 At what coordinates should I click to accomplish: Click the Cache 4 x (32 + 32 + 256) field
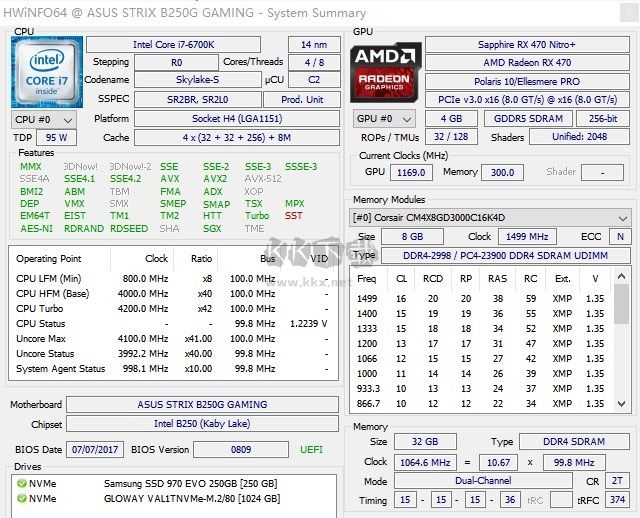click(237, 138)
